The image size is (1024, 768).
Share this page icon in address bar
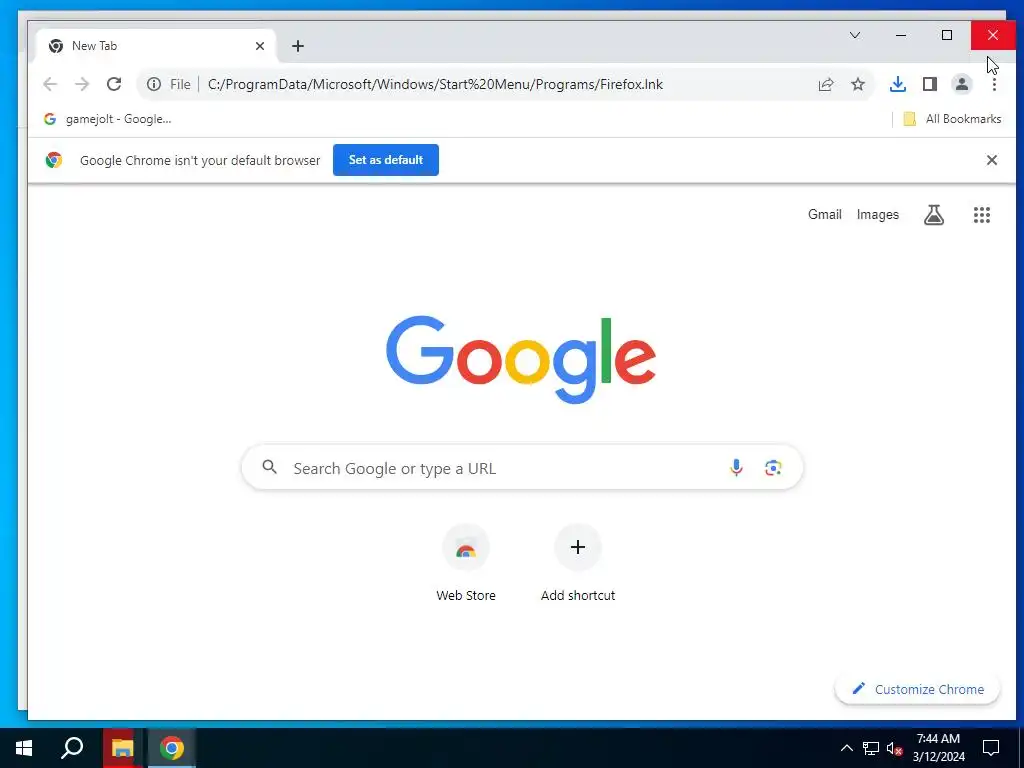point(826,84)
